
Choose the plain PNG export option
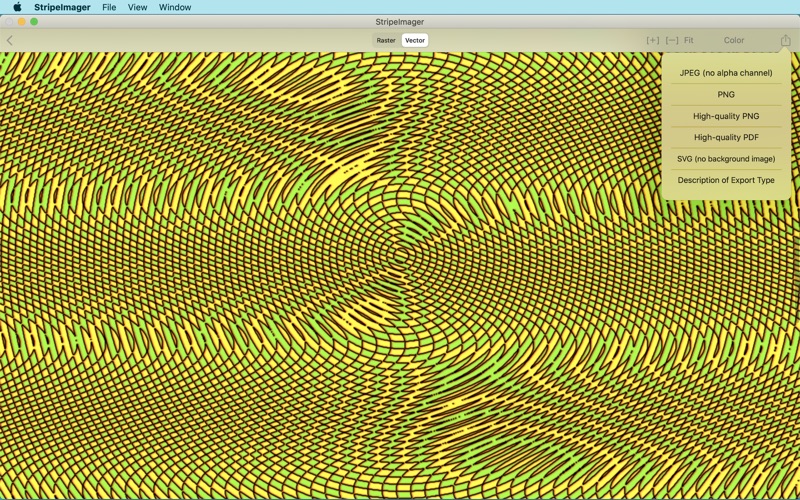(726, 94)
